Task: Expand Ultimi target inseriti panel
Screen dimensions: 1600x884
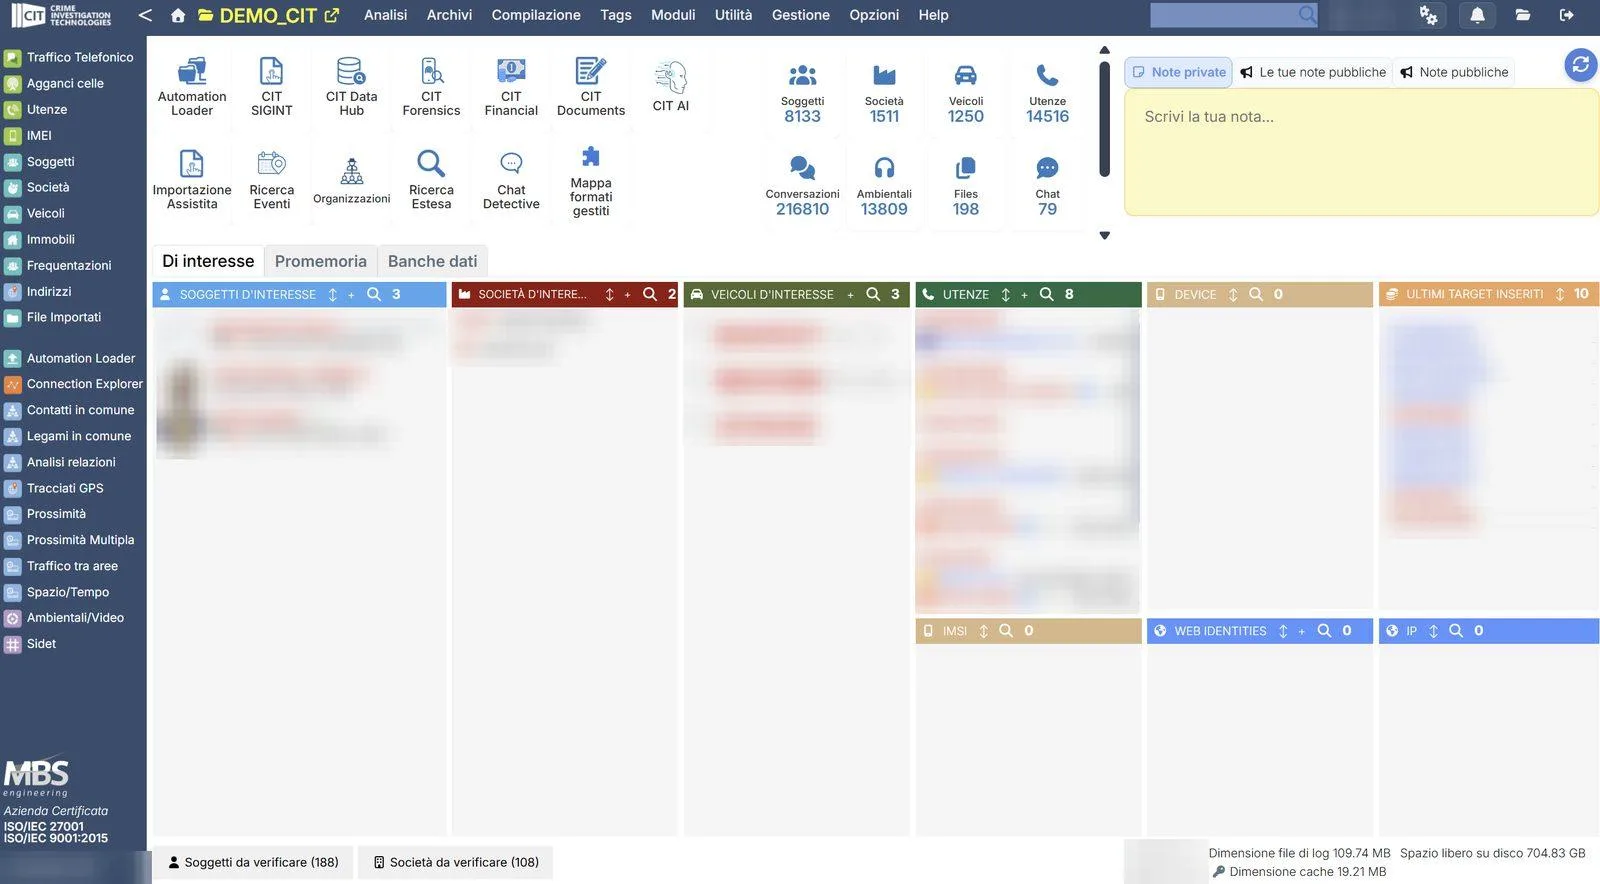Action: (1560, 295)
